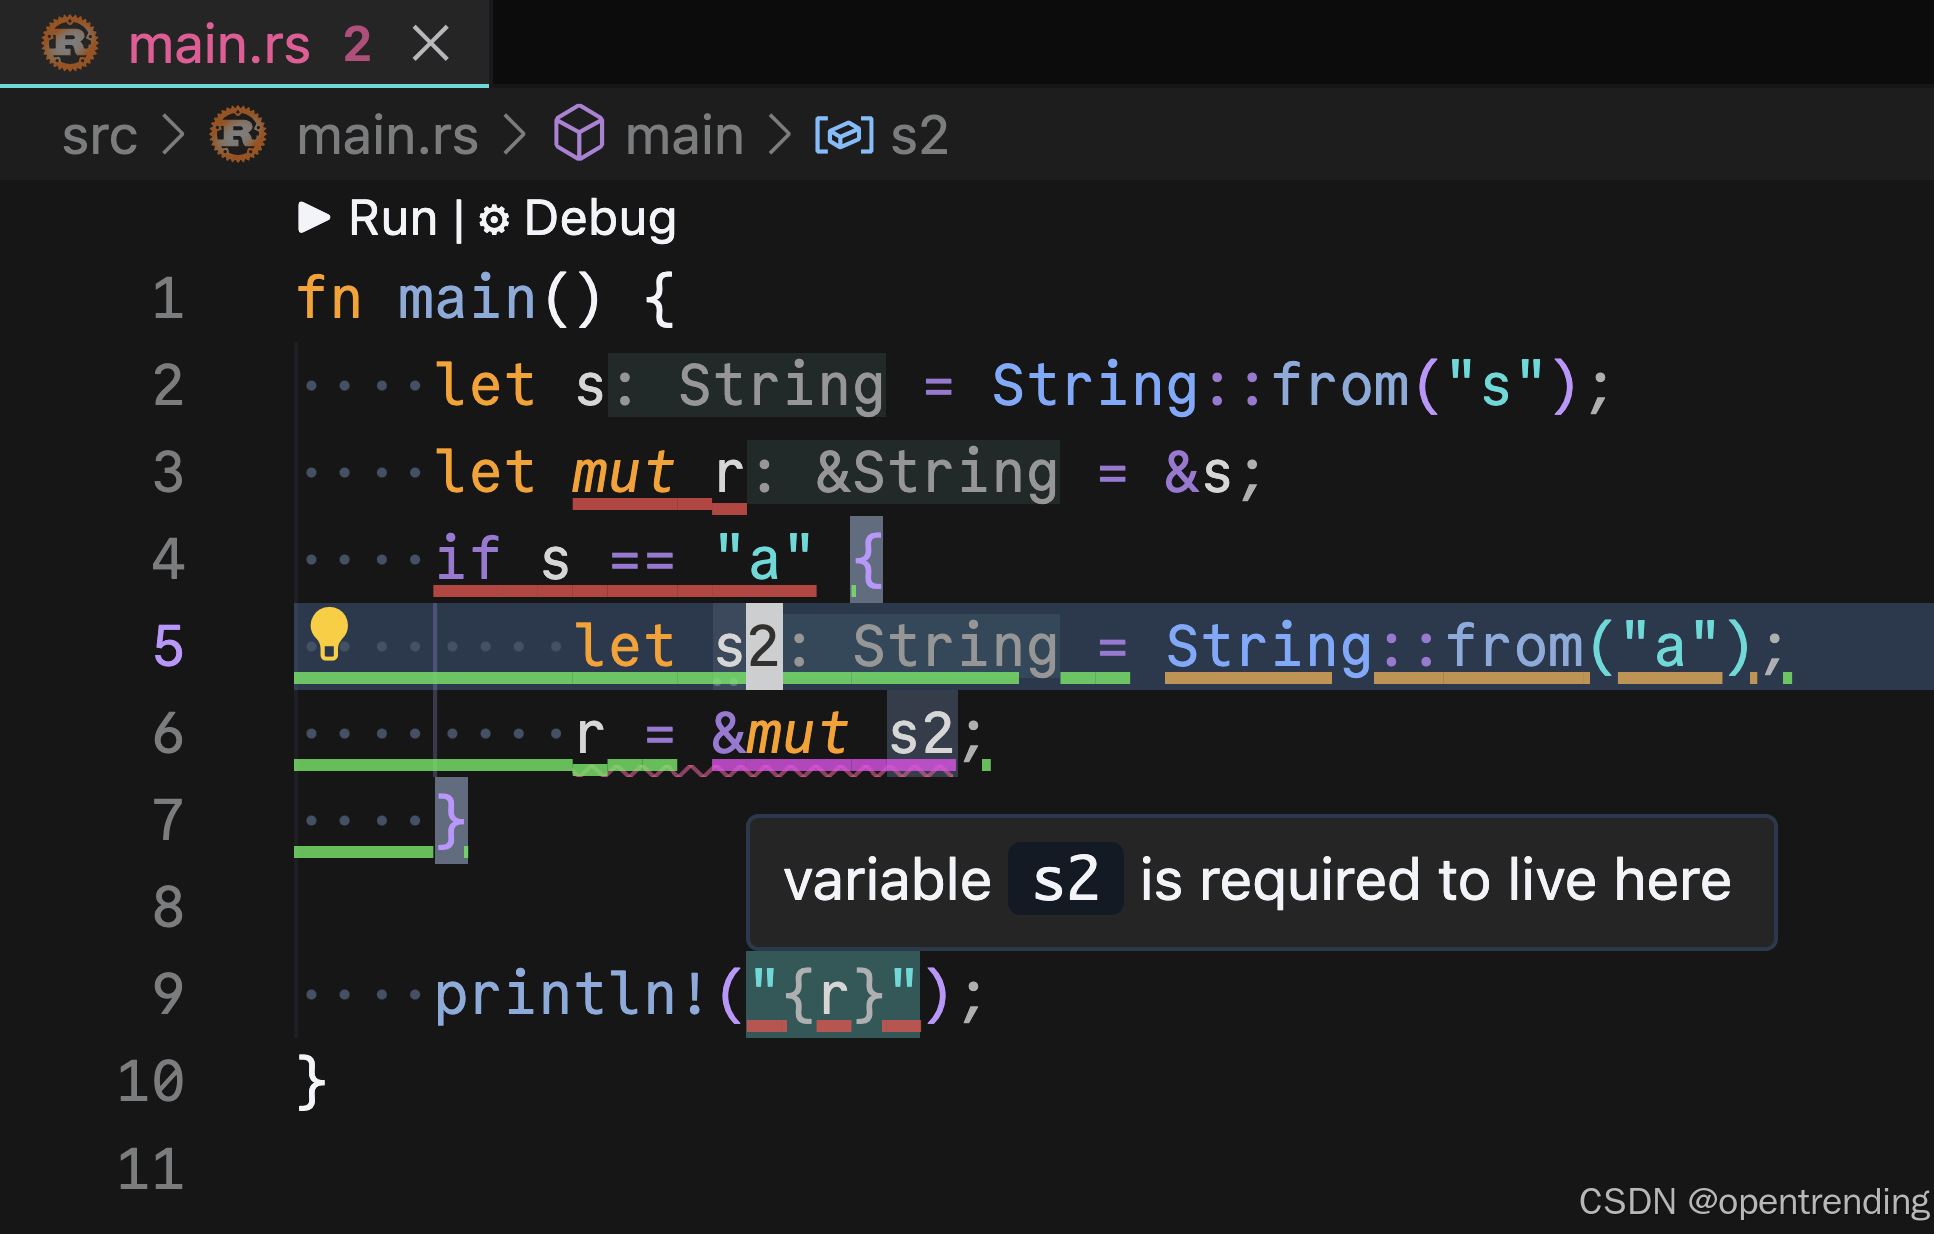Image resolution: width=1934 pixels, height=1234 pixels.
Task: Select the main.rs editor tab
Action: coord(219,45)
